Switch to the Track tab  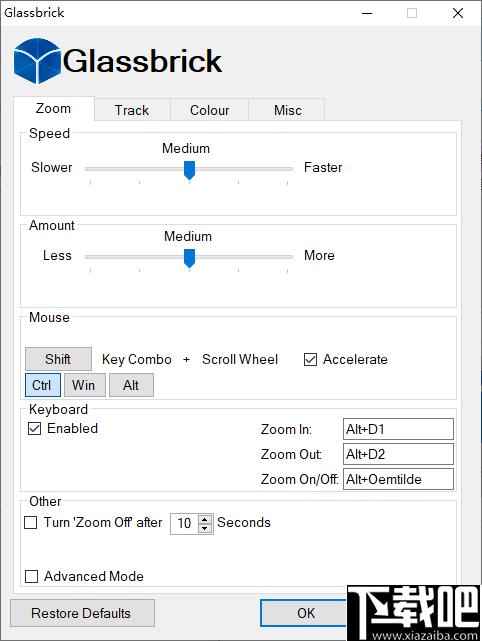132,110
